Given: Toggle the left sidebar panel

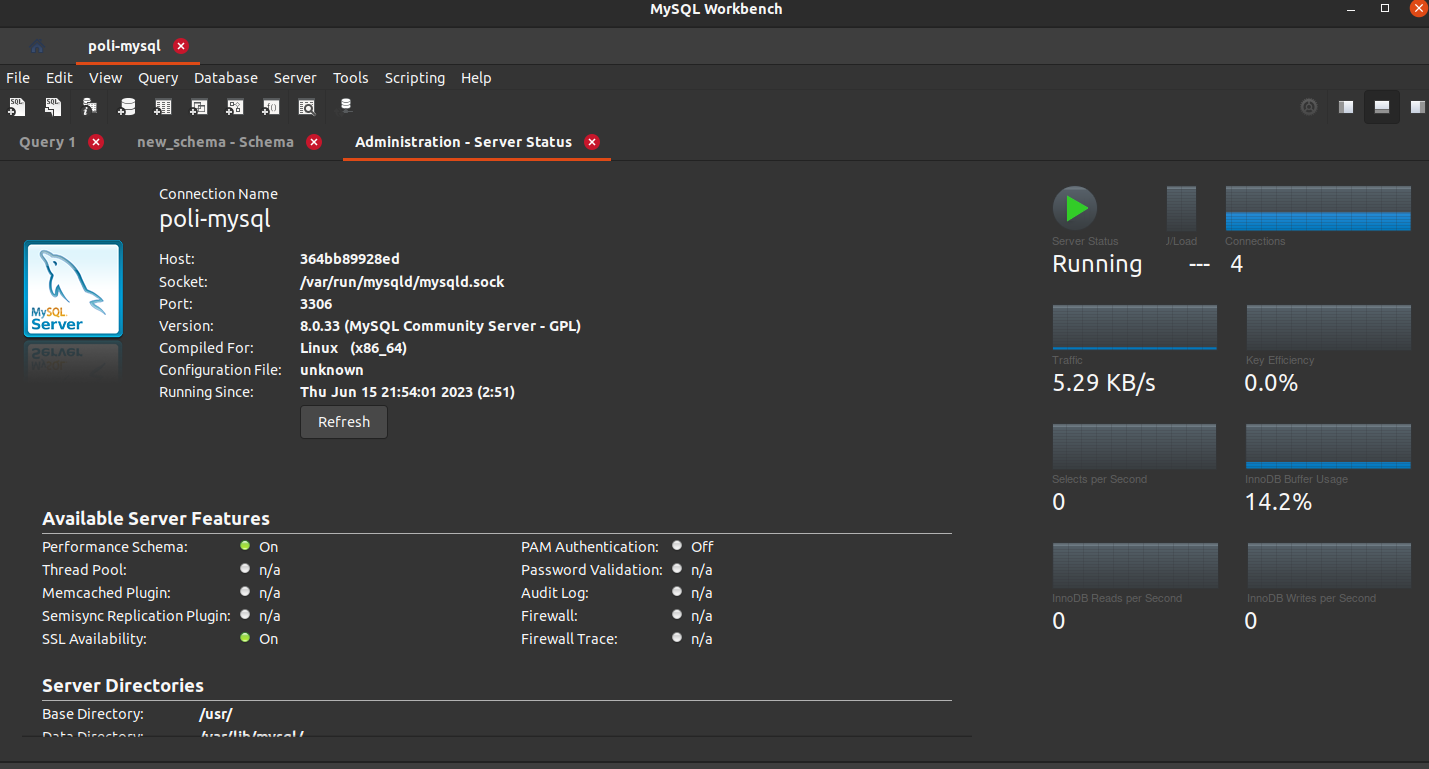Looking at the screenshot, I should pos(1346,107).
